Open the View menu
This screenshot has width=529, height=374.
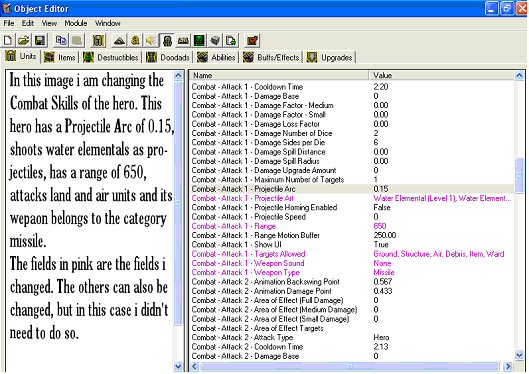[x=49, y=23]
